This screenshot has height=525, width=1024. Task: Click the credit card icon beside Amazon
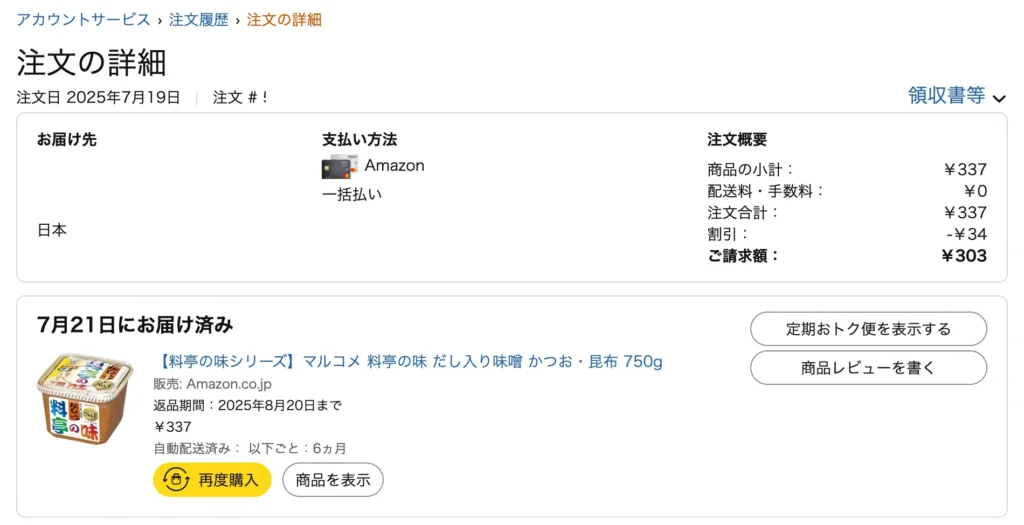coord(340,166)
